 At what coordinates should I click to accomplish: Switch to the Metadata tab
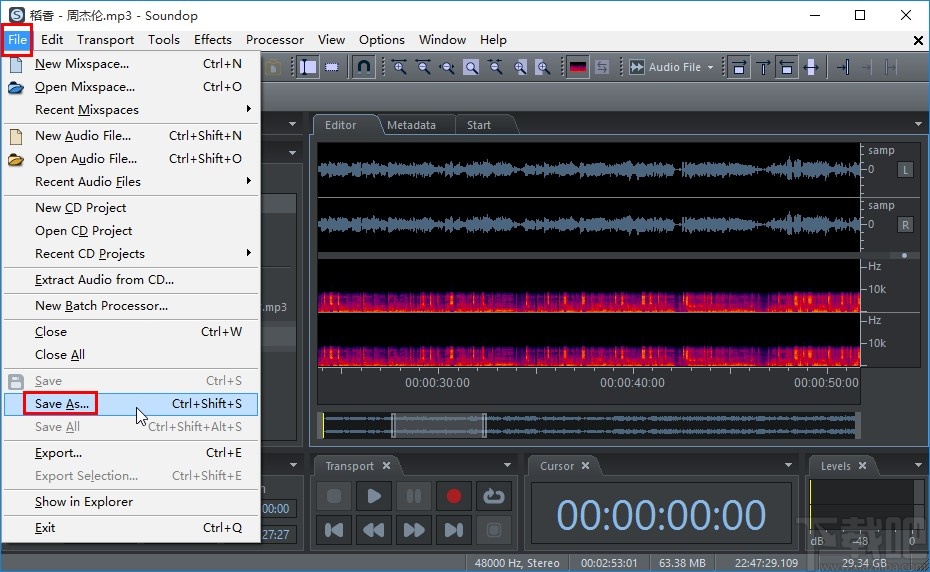pyautogui.click(x=411, y=125)
